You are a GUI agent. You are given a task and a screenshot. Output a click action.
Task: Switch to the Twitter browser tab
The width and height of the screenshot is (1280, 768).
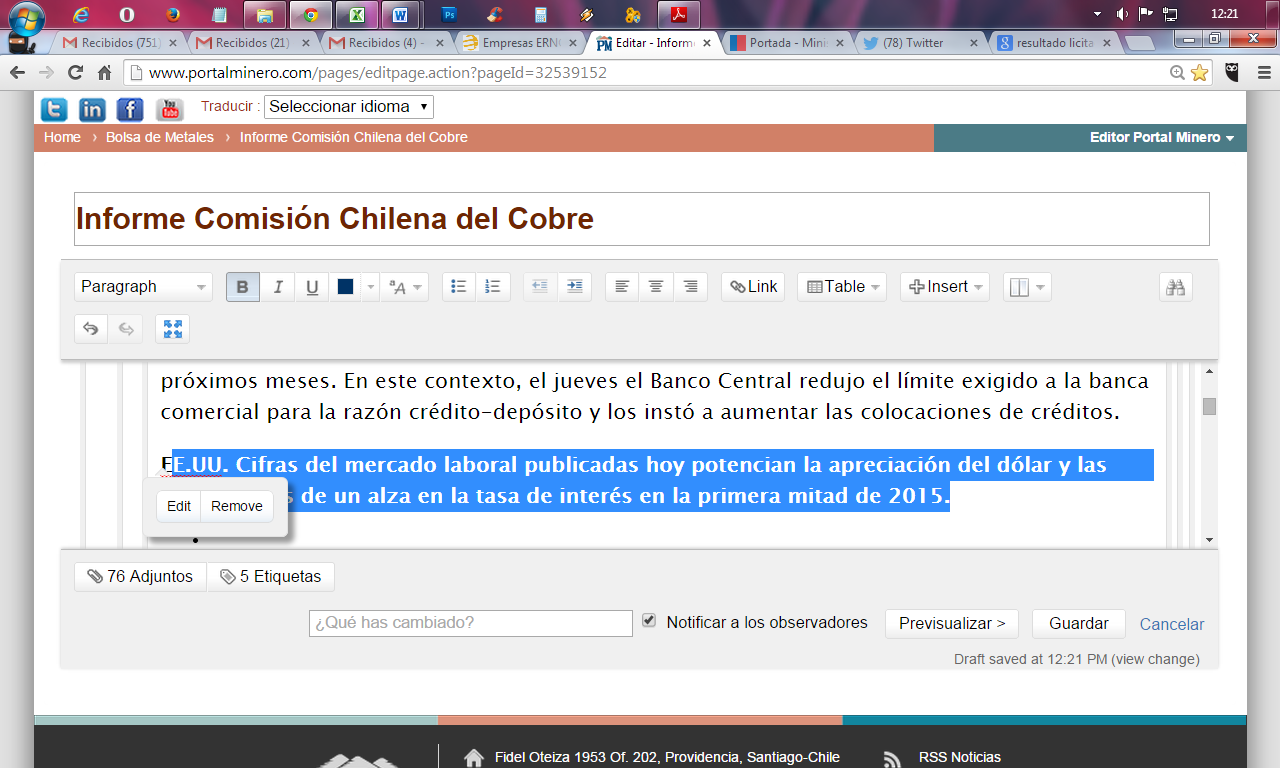click(916, 43)
